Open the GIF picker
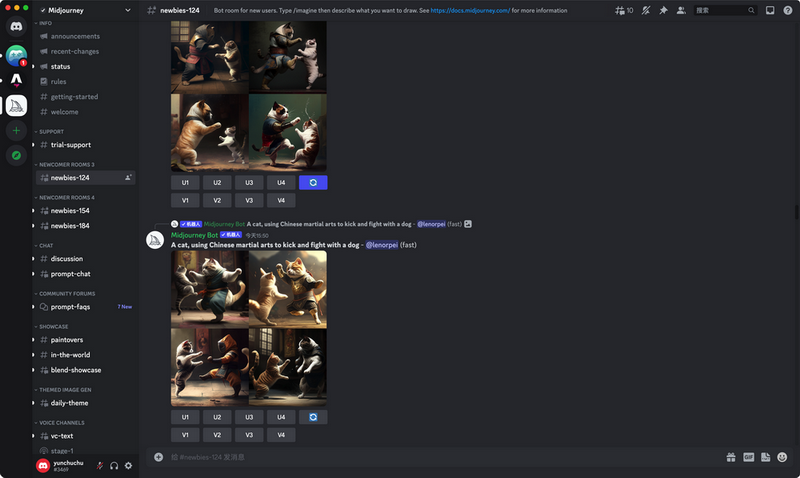 748,457
